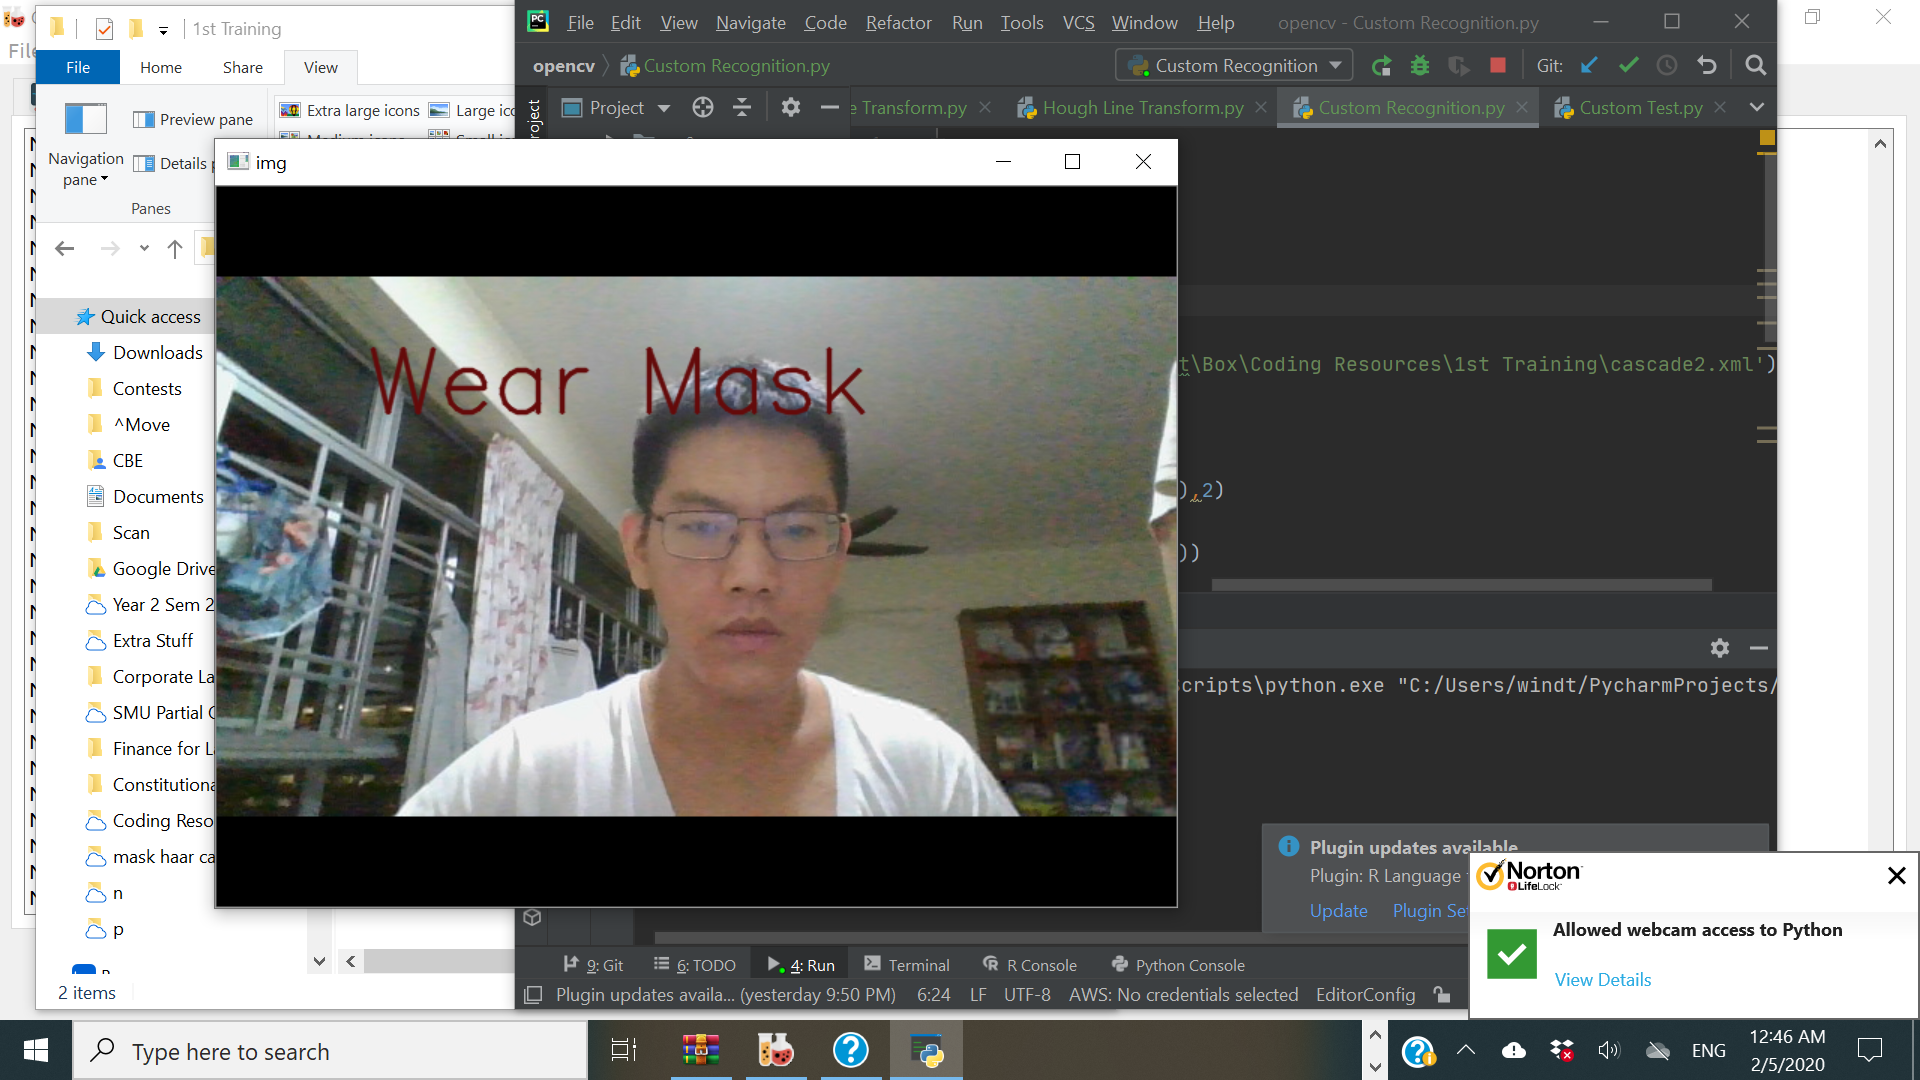Click Git commit checkmark icon
Image resolution: width=1920 pixels, height=1080 pixels.
1628,66
